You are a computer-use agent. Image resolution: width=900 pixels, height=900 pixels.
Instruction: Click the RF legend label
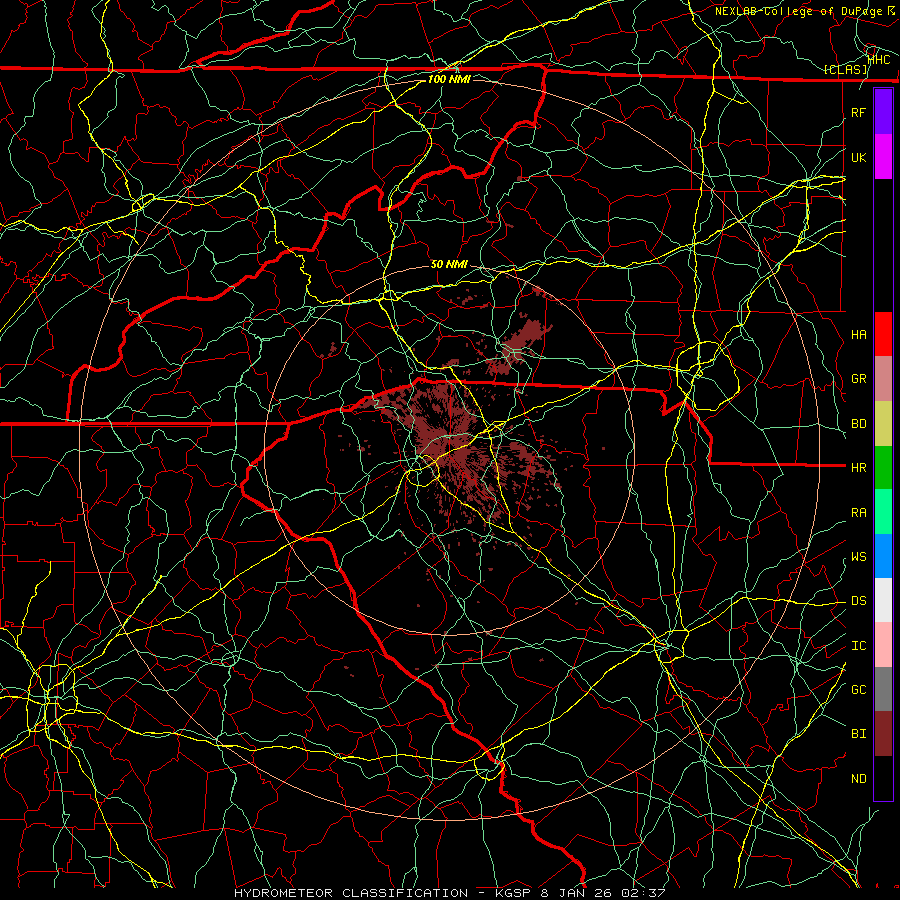858,112
